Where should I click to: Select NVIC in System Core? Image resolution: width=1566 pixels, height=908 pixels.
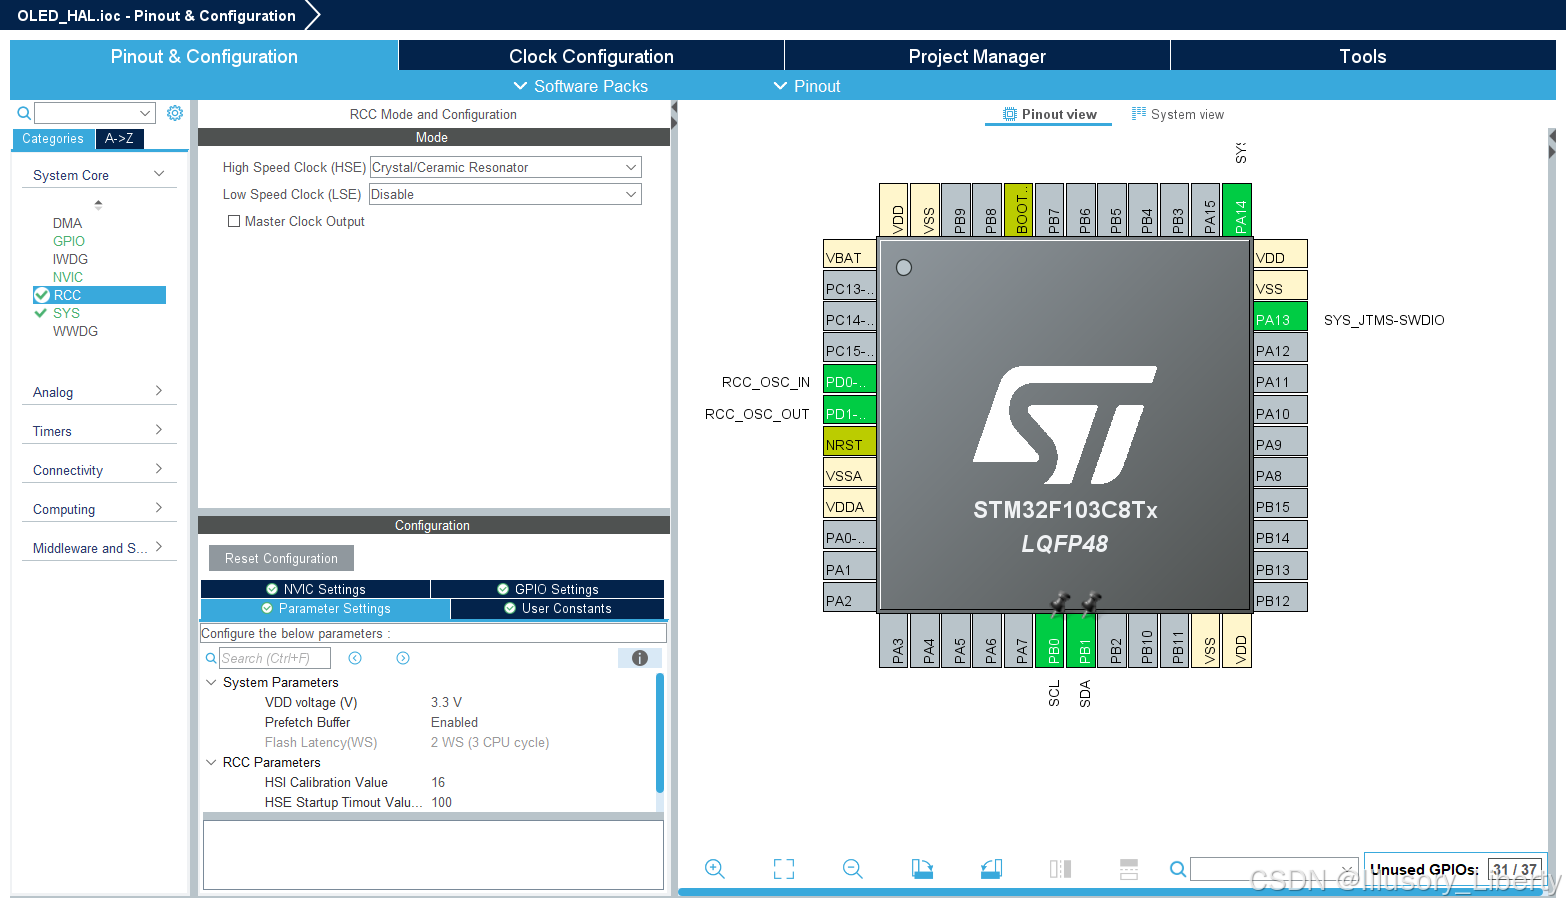click(68, 277)
